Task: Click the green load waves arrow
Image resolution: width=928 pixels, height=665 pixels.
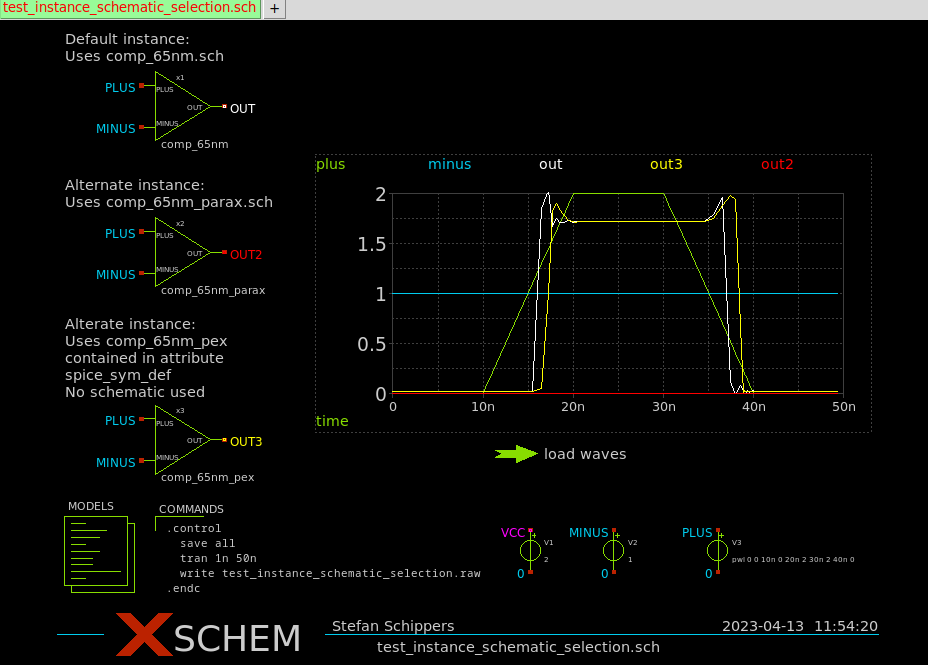Action: (516, 454)
